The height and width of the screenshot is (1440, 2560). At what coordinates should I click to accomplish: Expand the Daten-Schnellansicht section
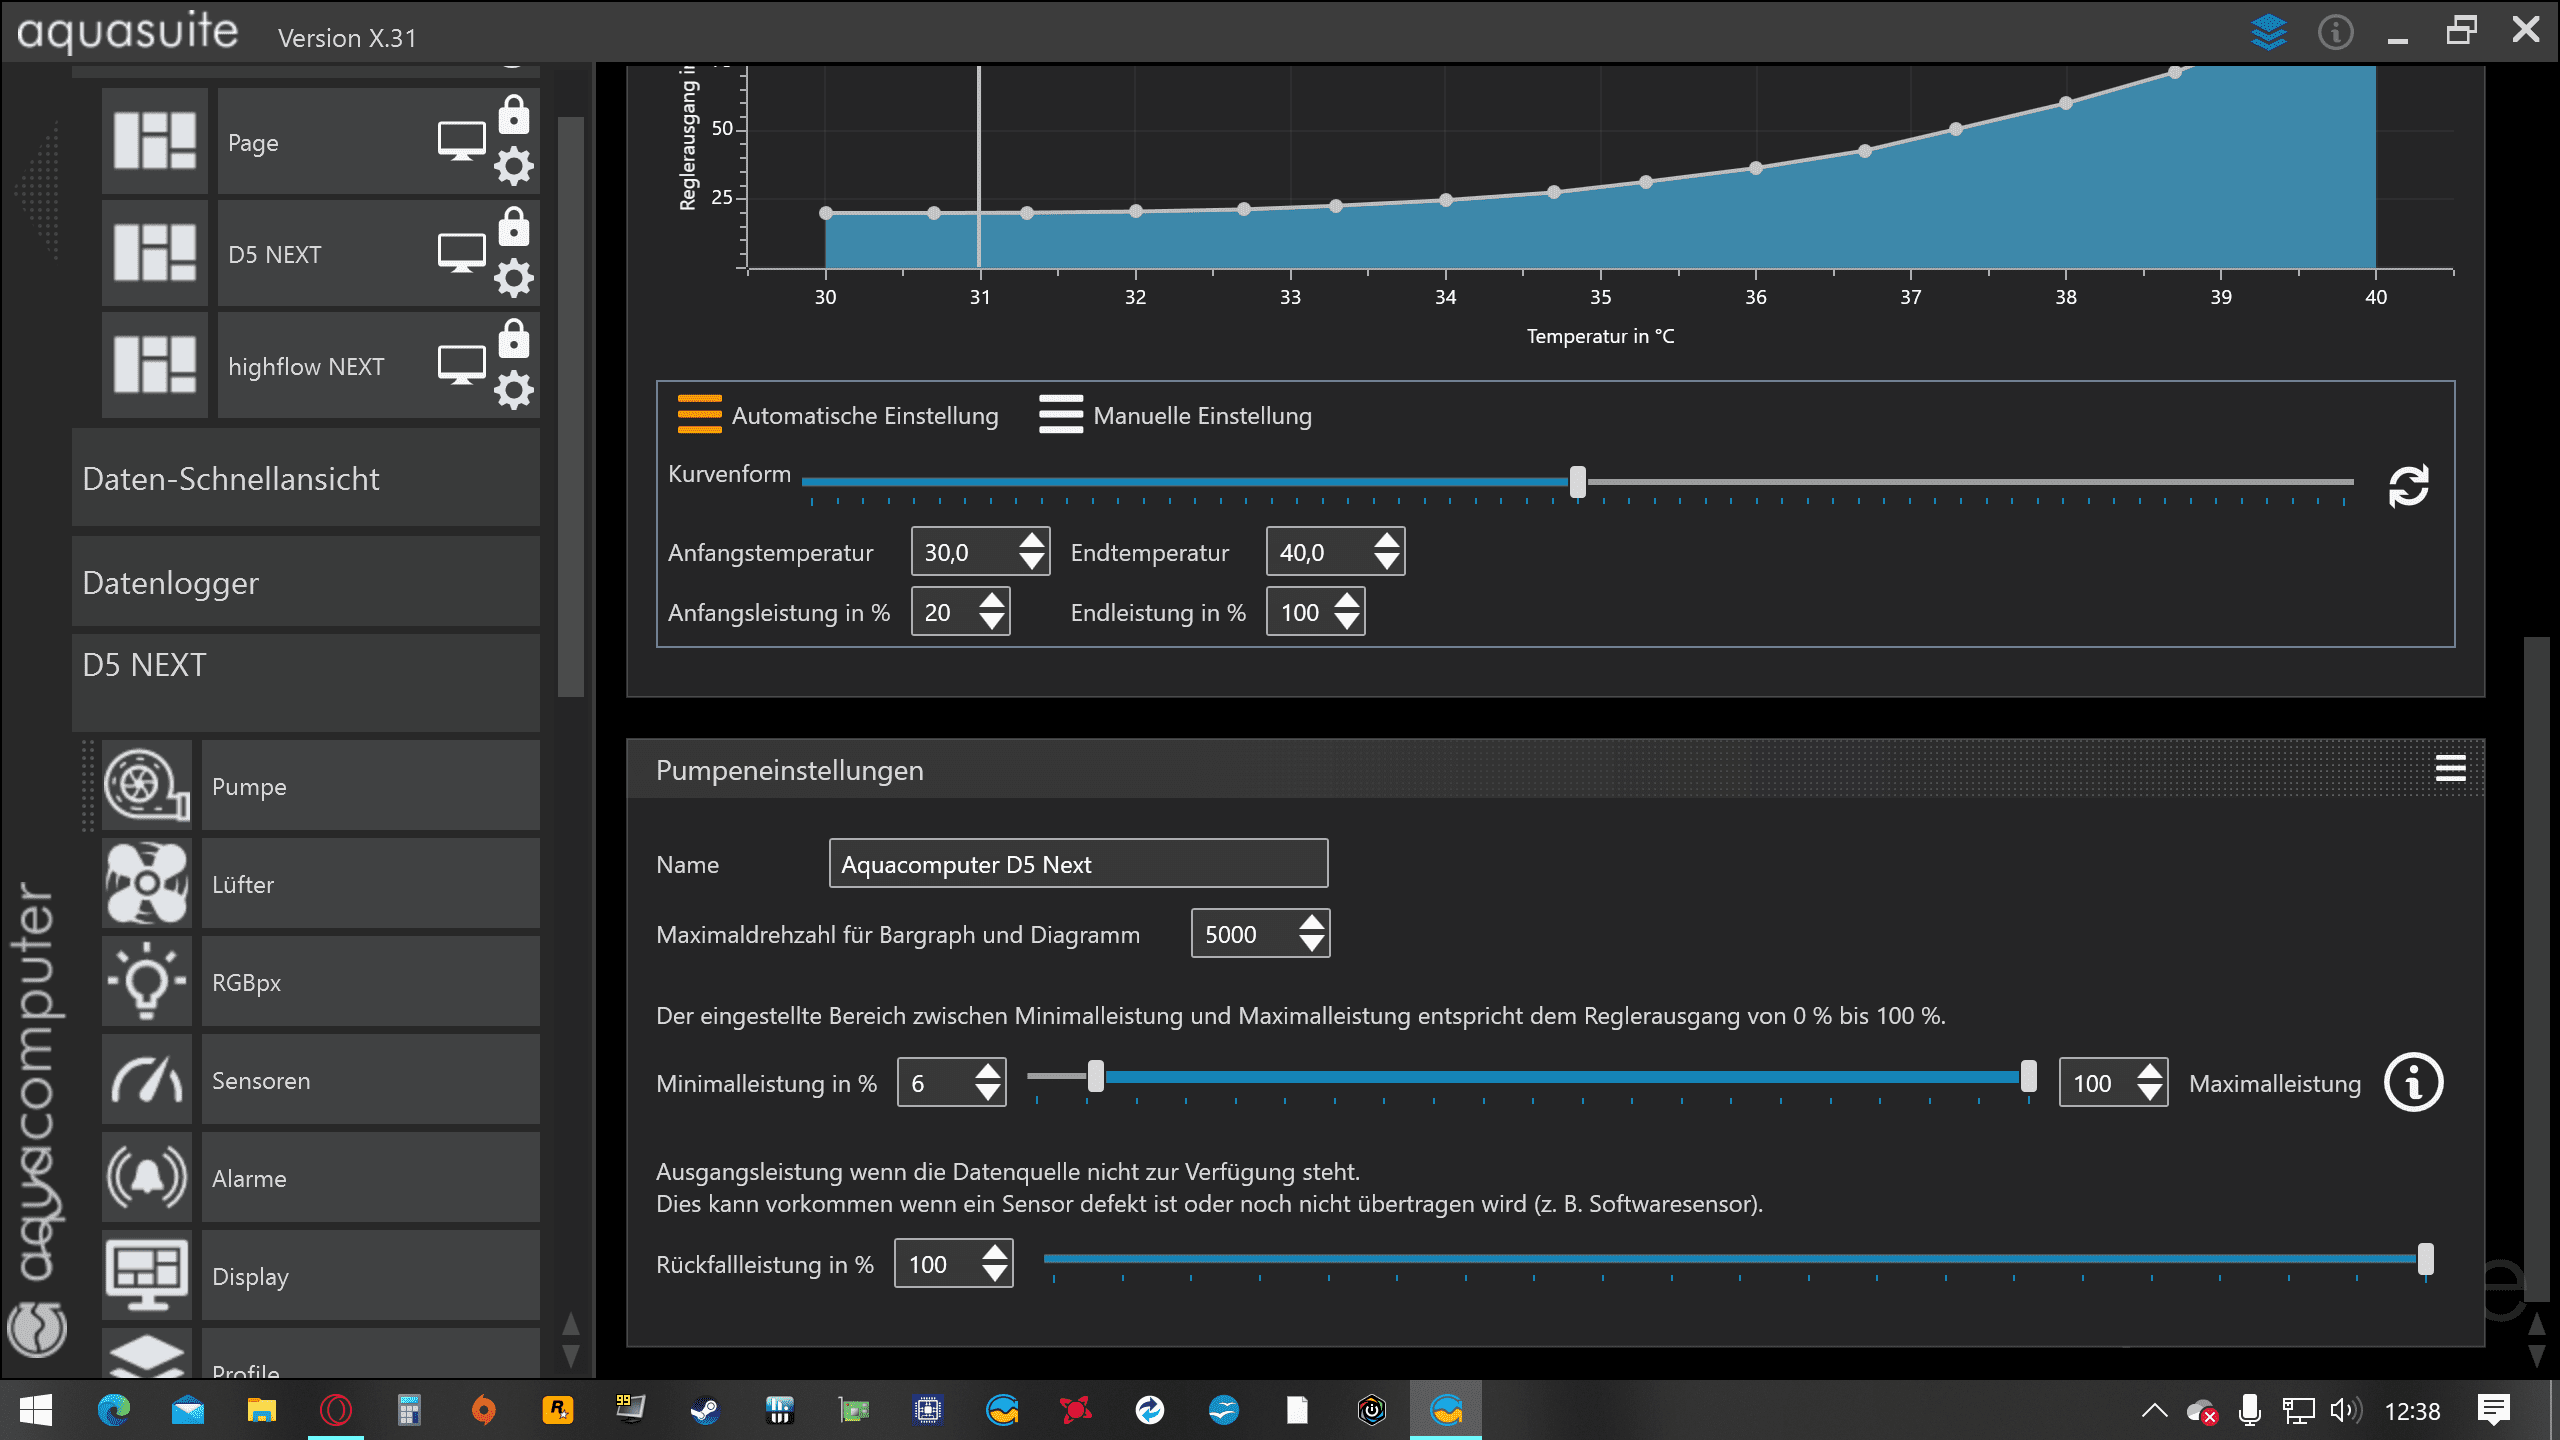pyautogui.click(x=306, y=478)
